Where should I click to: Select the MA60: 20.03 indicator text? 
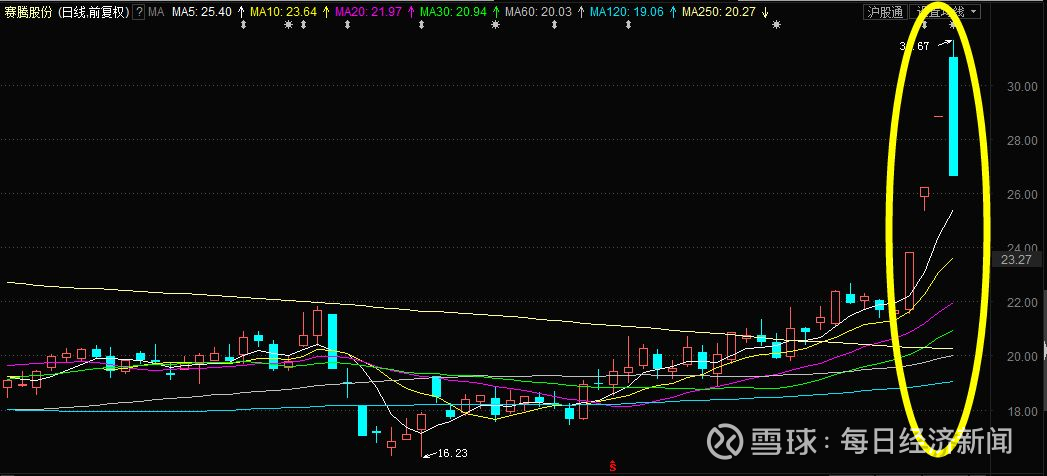[538, 12]
